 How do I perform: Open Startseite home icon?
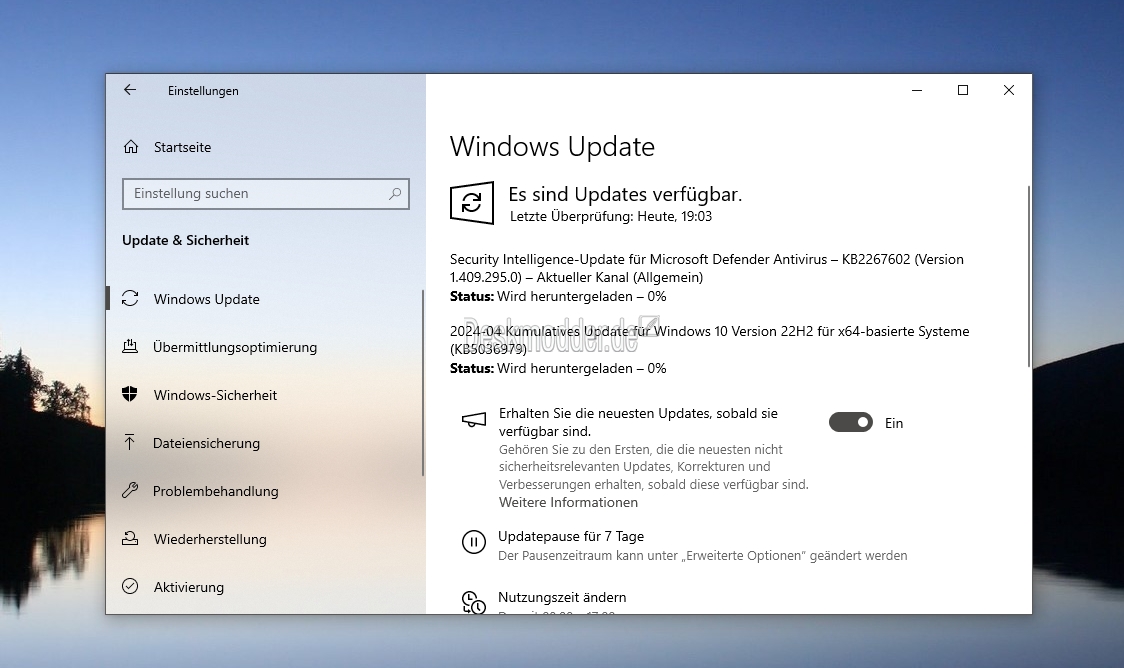[x=130, y=147]
